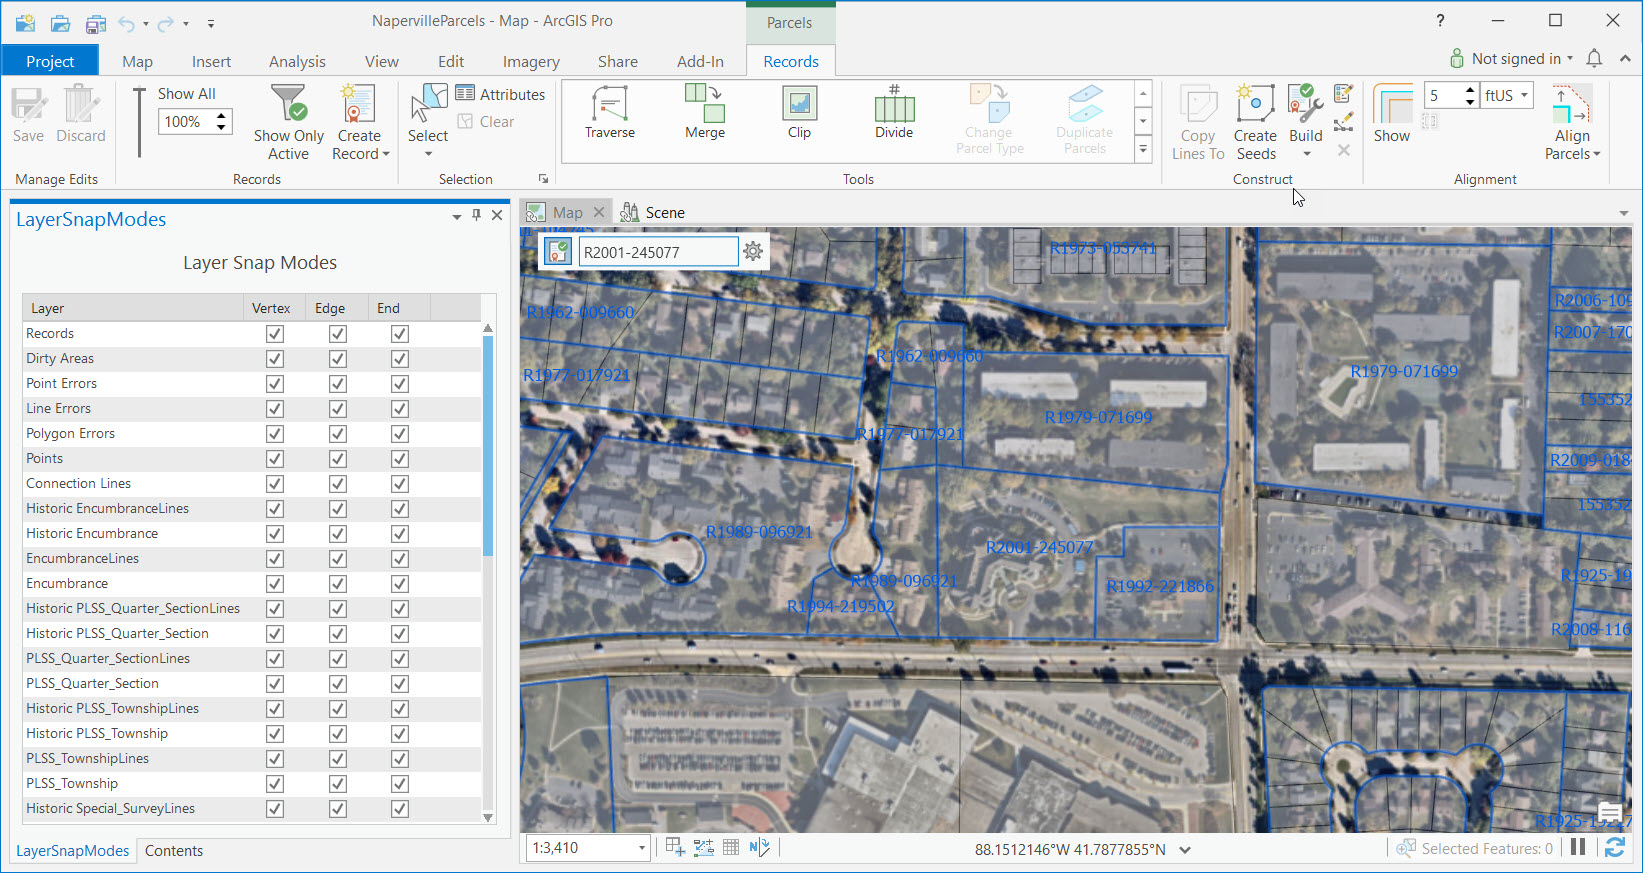Open active record settings gear
Screen dimensions: 1643x873
coord(753,252)
